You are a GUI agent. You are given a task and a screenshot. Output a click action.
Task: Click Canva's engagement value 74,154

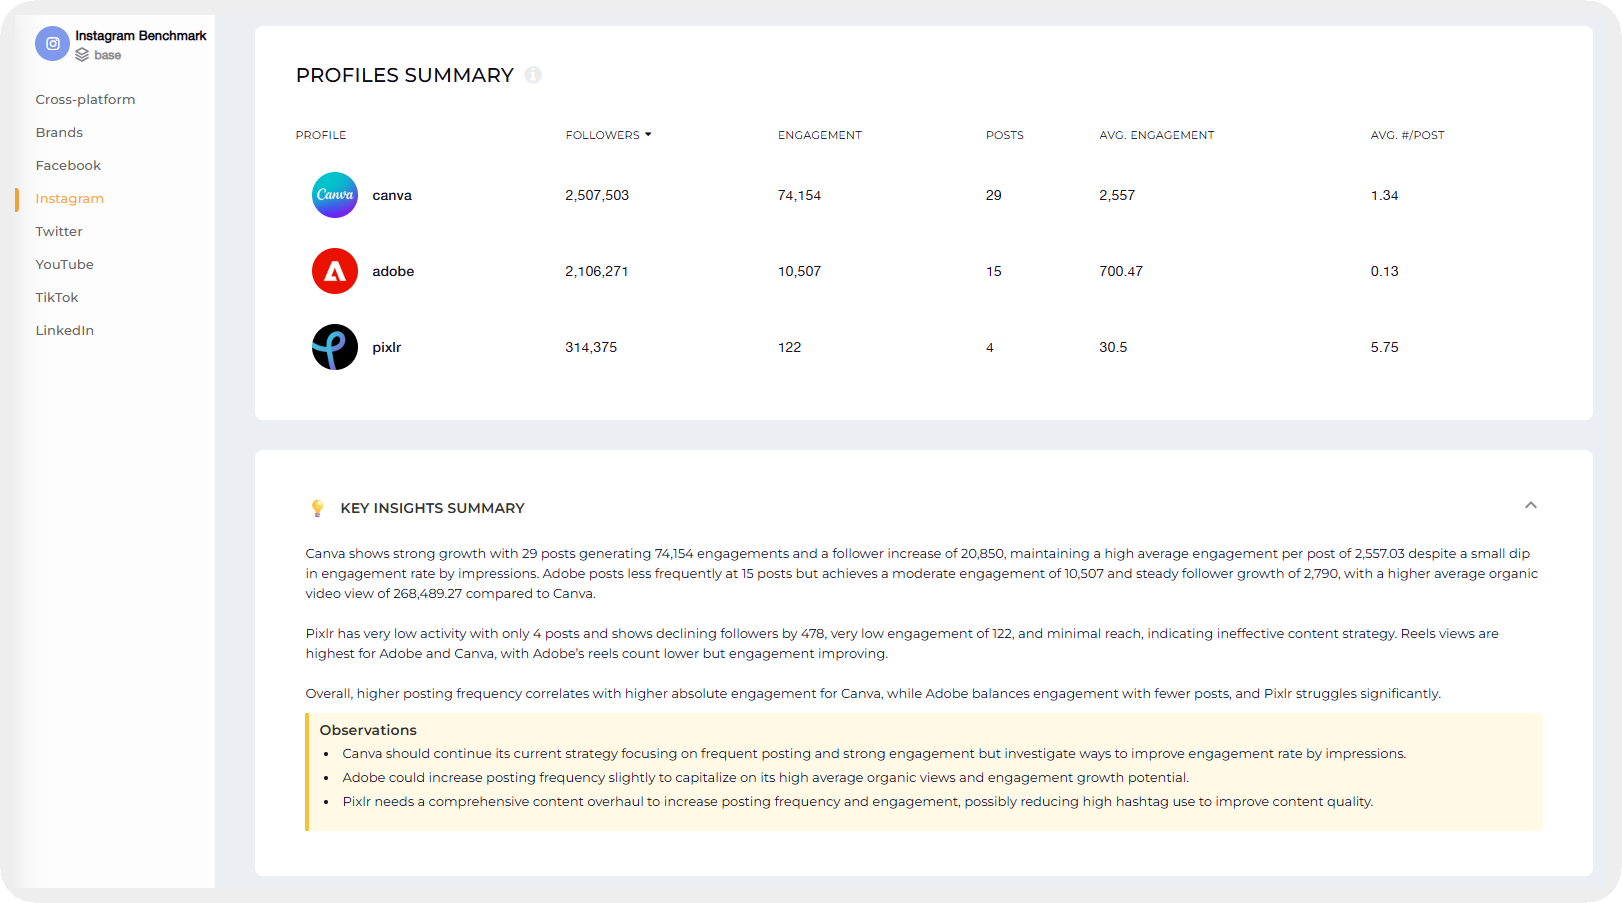pyautogui.click(x=799, y=195)
